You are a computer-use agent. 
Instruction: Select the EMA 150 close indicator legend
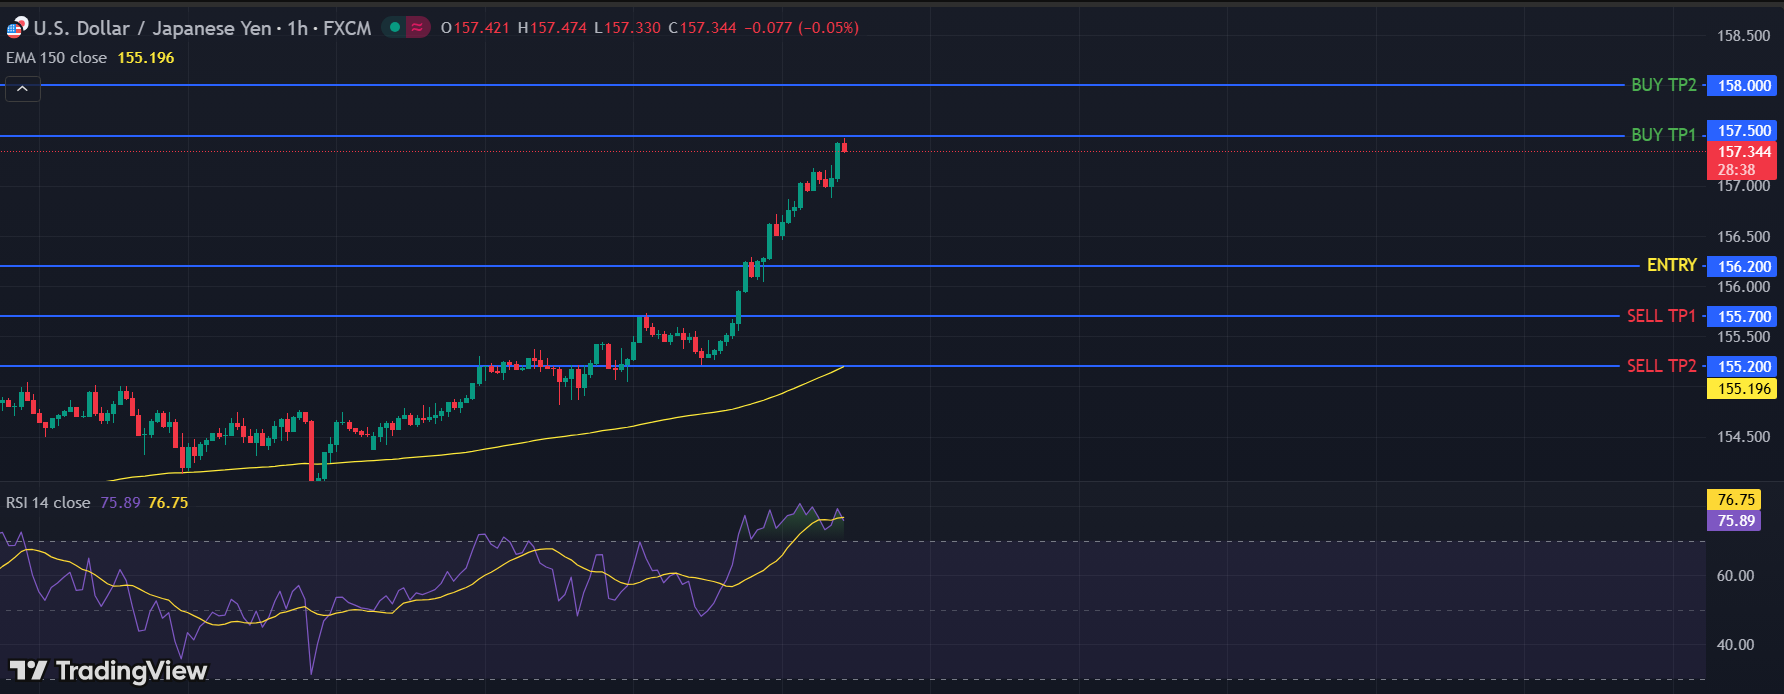click(57, 58)
